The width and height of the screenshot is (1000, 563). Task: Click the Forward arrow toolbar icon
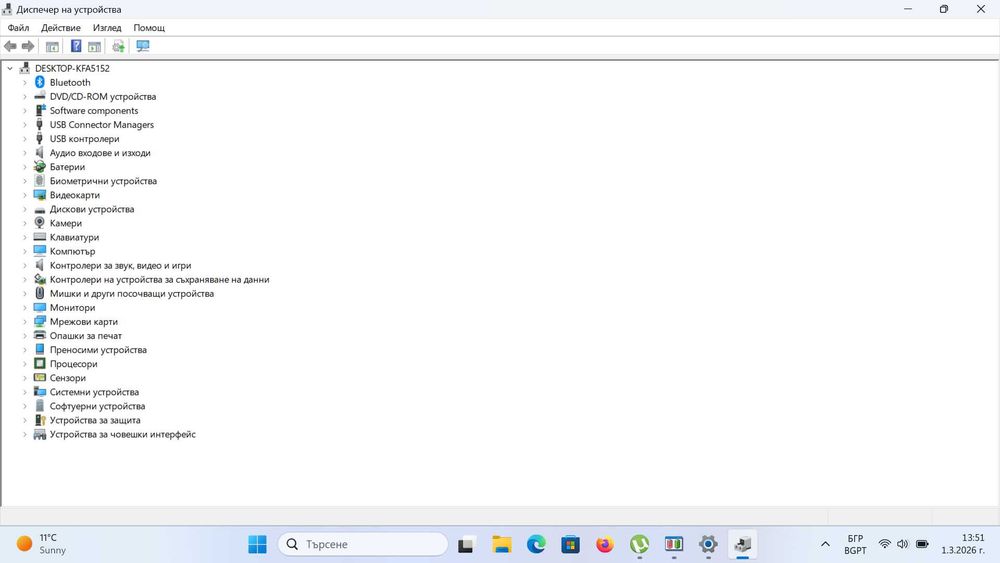[x=28, y=46]
